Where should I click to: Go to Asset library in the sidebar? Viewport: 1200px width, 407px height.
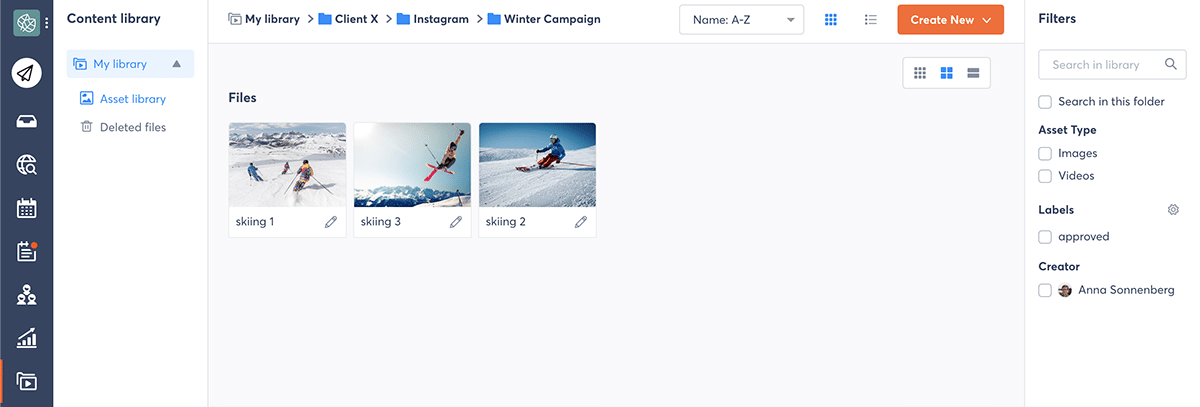(x=132, y=99)
